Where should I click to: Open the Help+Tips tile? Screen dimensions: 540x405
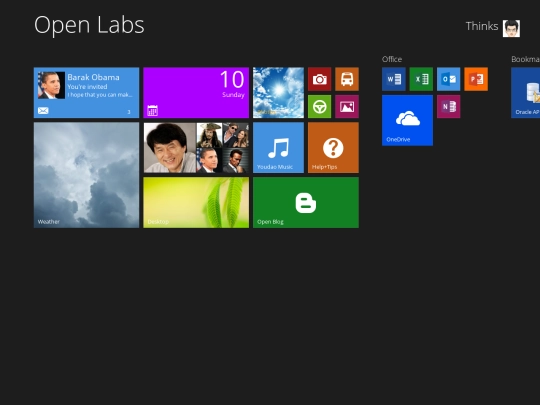pos(333,147)
